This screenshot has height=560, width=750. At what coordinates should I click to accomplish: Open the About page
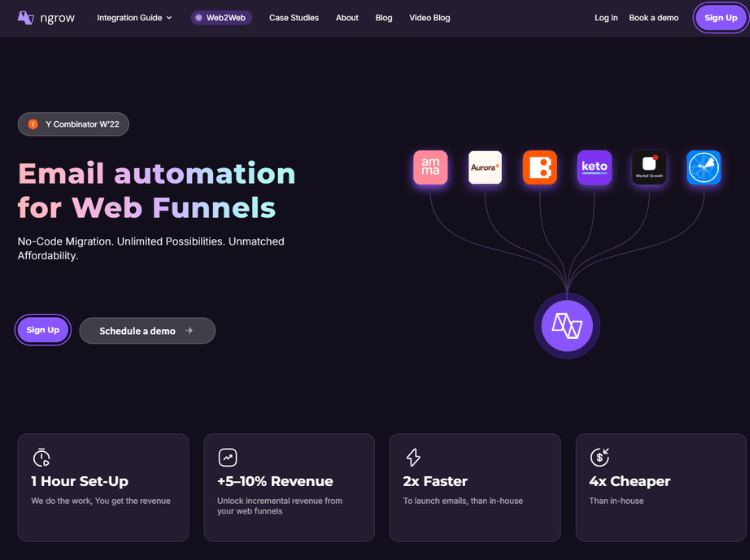[347, 18]
